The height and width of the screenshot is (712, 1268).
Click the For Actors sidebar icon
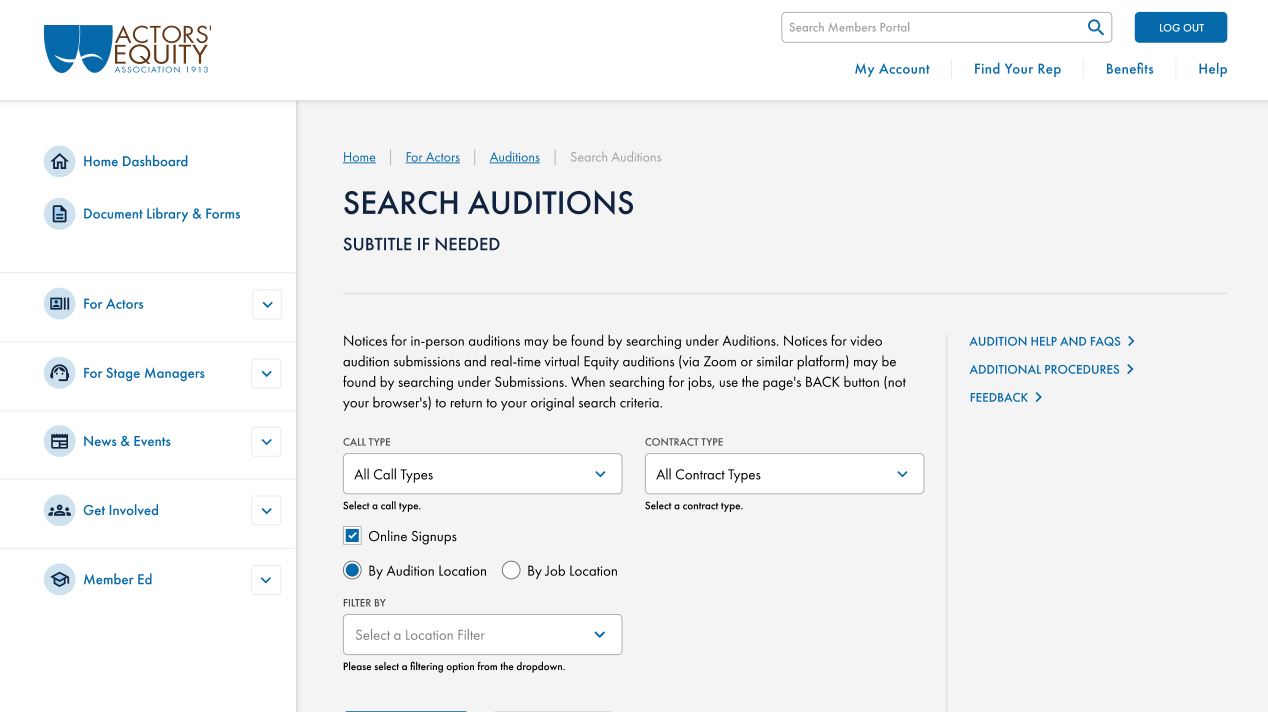(x=59, y=304)
